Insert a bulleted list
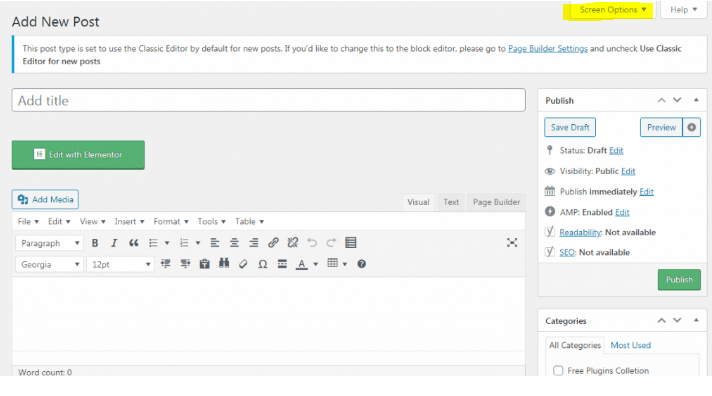712x396 pixels. pyautogui.click(x=153, y=243)
